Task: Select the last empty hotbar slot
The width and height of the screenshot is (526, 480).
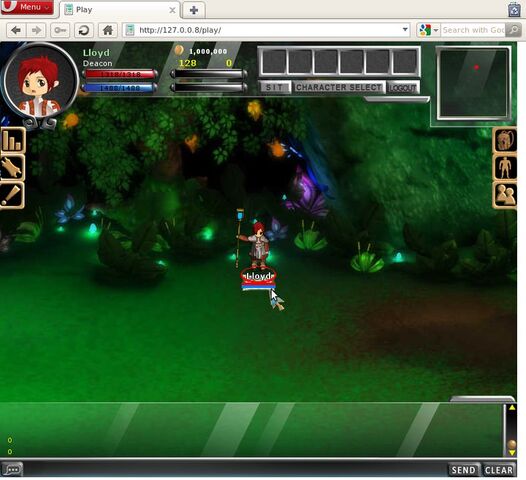Action: pyautogui.click(x=405, y=62)
